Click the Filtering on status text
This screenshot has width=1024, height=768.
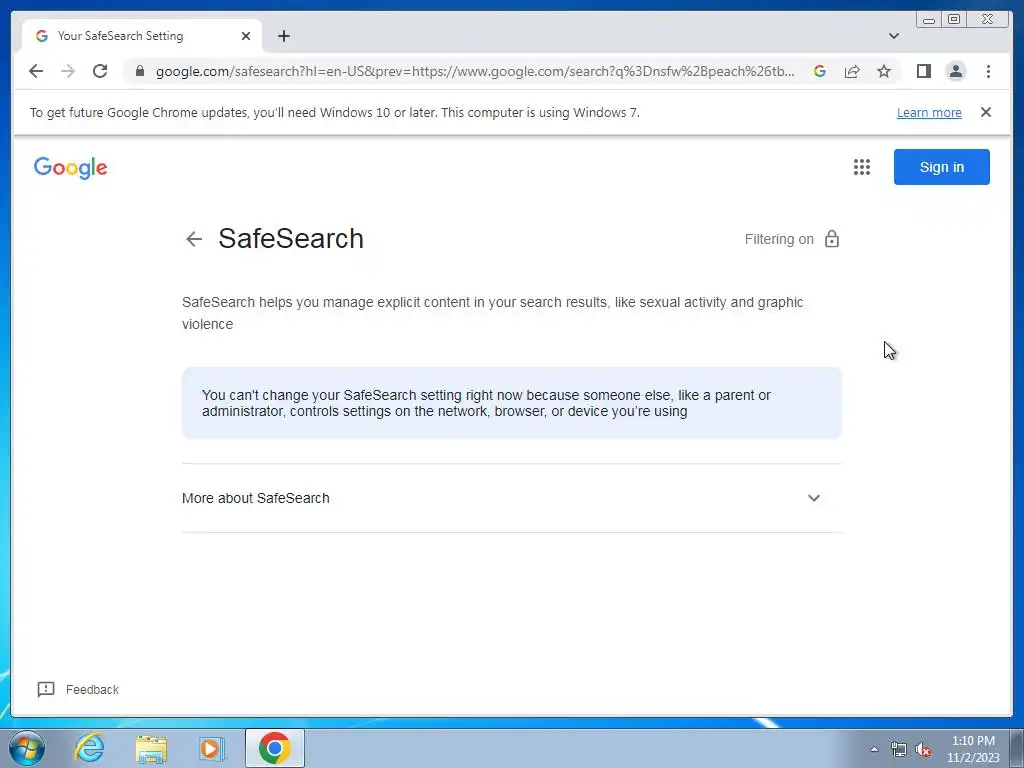tap(779, 240)
